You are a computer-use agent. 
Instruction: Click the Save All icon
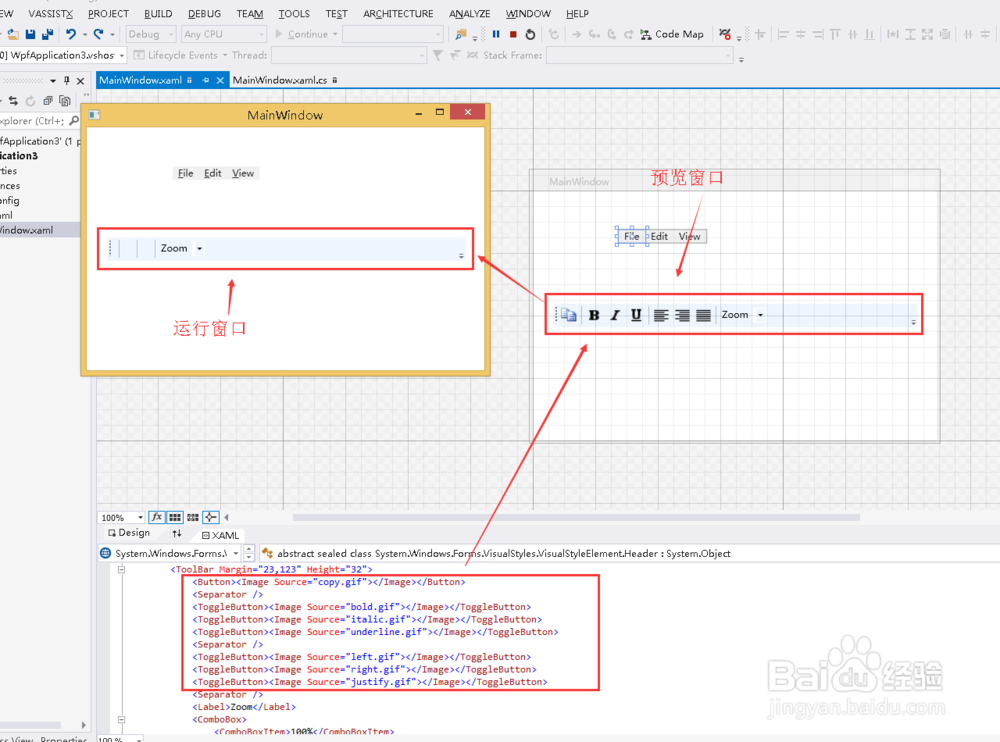[x=47, y=34]
